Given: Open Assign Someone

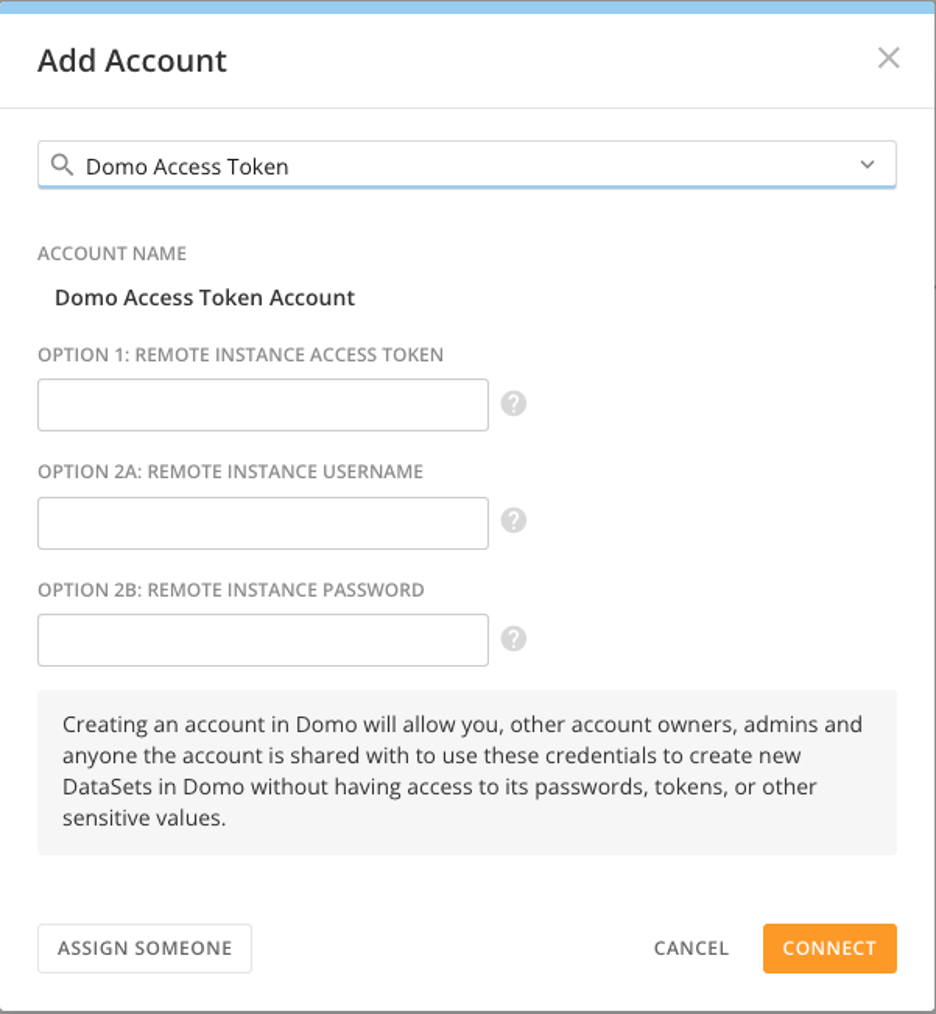Looking at the screenshot, I should (144, 948).
